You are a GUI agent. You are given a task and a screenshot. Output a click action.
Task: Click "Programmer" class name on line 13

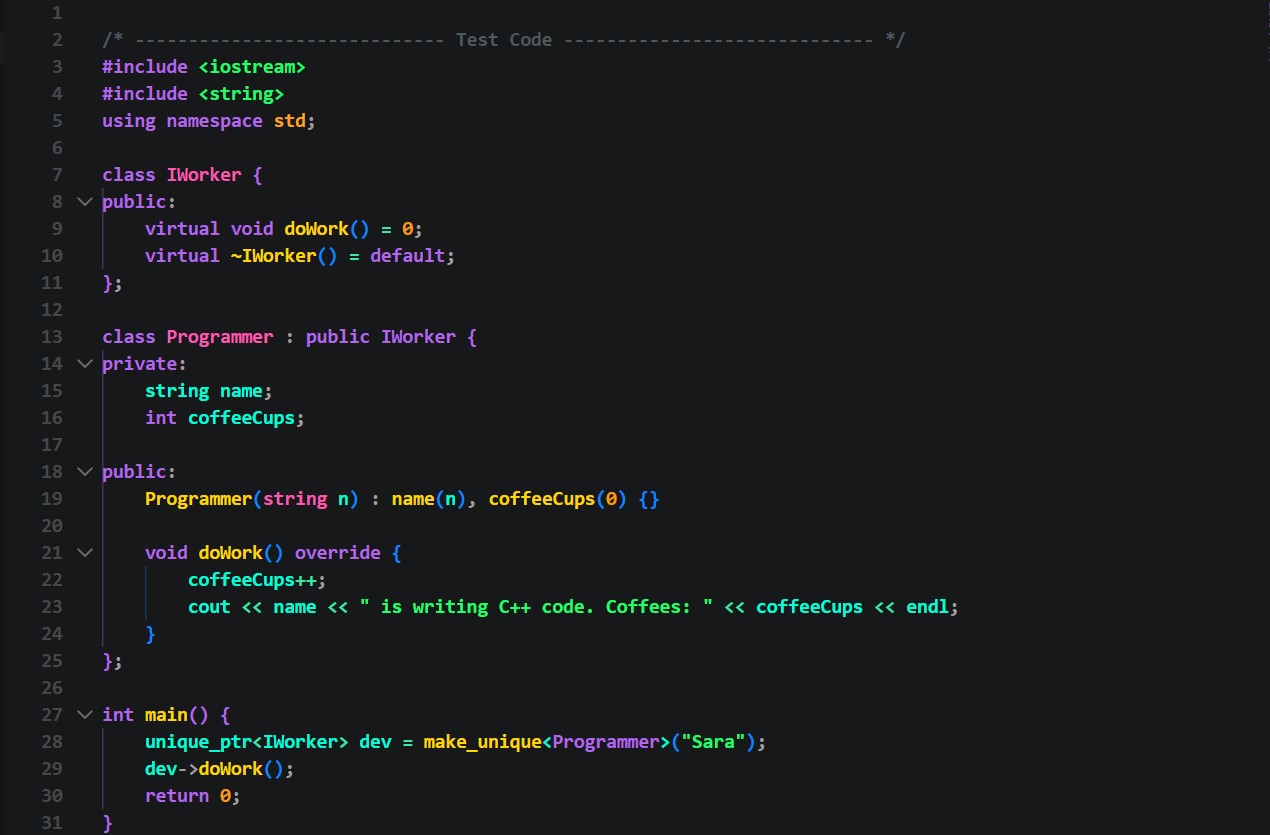(x=220, y=337)
